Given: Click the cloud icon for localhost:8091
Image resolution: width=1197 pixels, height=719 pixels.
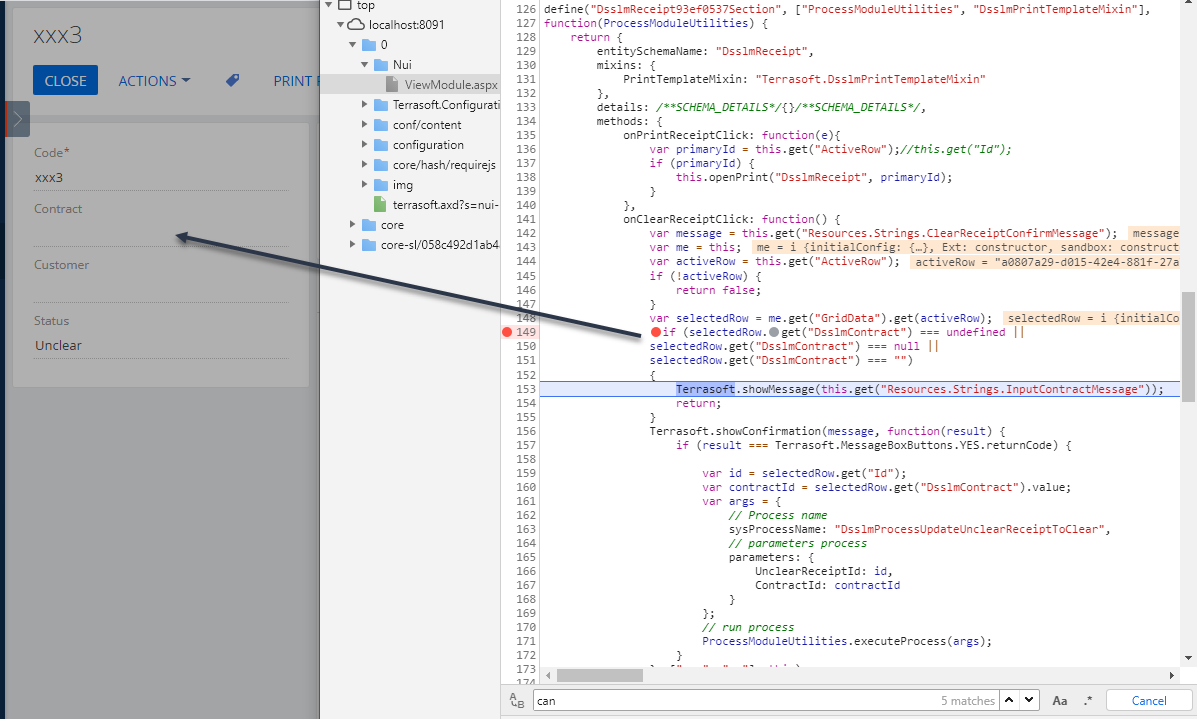Looking at the screenshot, I should 356,24.
